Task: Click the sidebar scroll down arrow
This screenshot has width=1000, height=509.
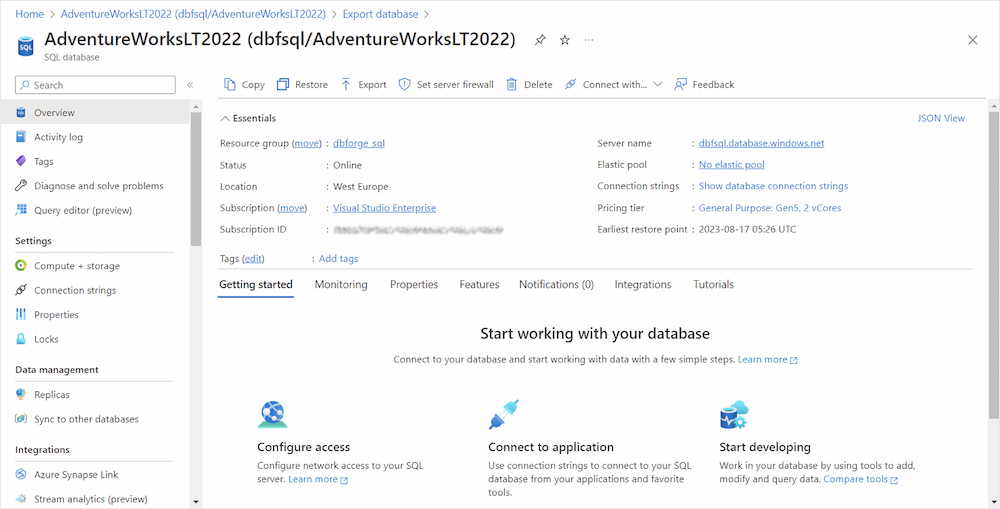Action: point(196,502)
